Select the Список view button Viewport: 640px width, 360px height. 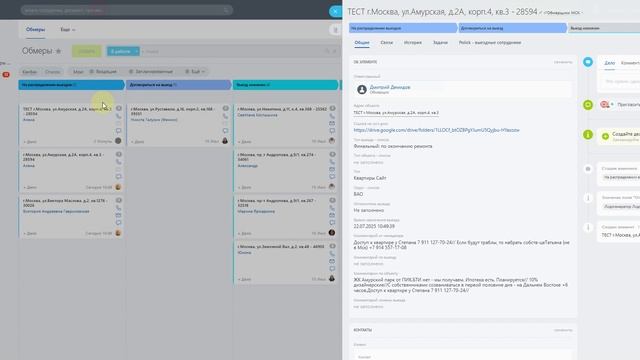(53, 71)
